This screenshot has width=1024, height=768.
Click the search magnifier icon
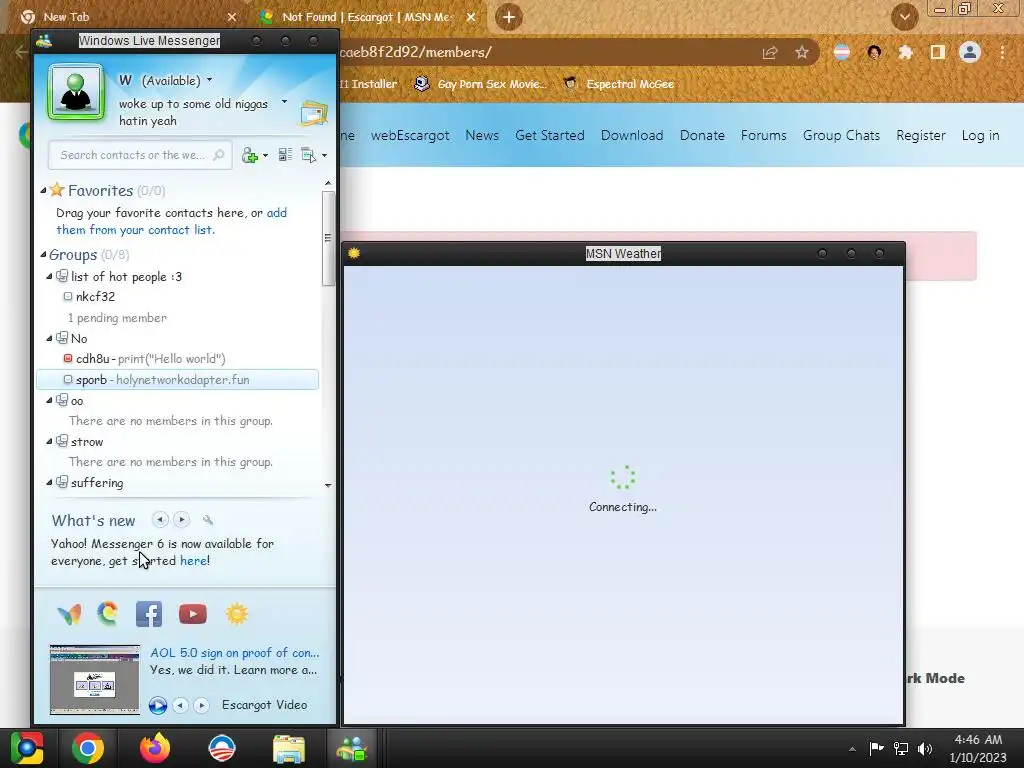[219, 155]
